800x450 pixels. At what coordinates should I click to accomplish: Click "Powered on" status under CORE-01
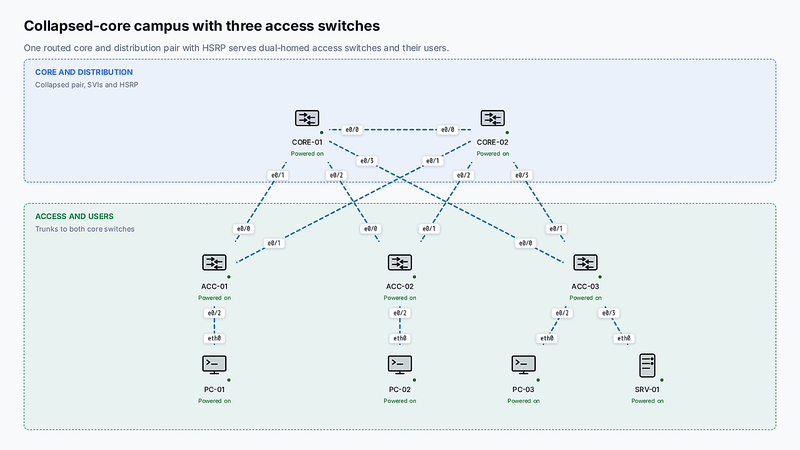(307, 154)
